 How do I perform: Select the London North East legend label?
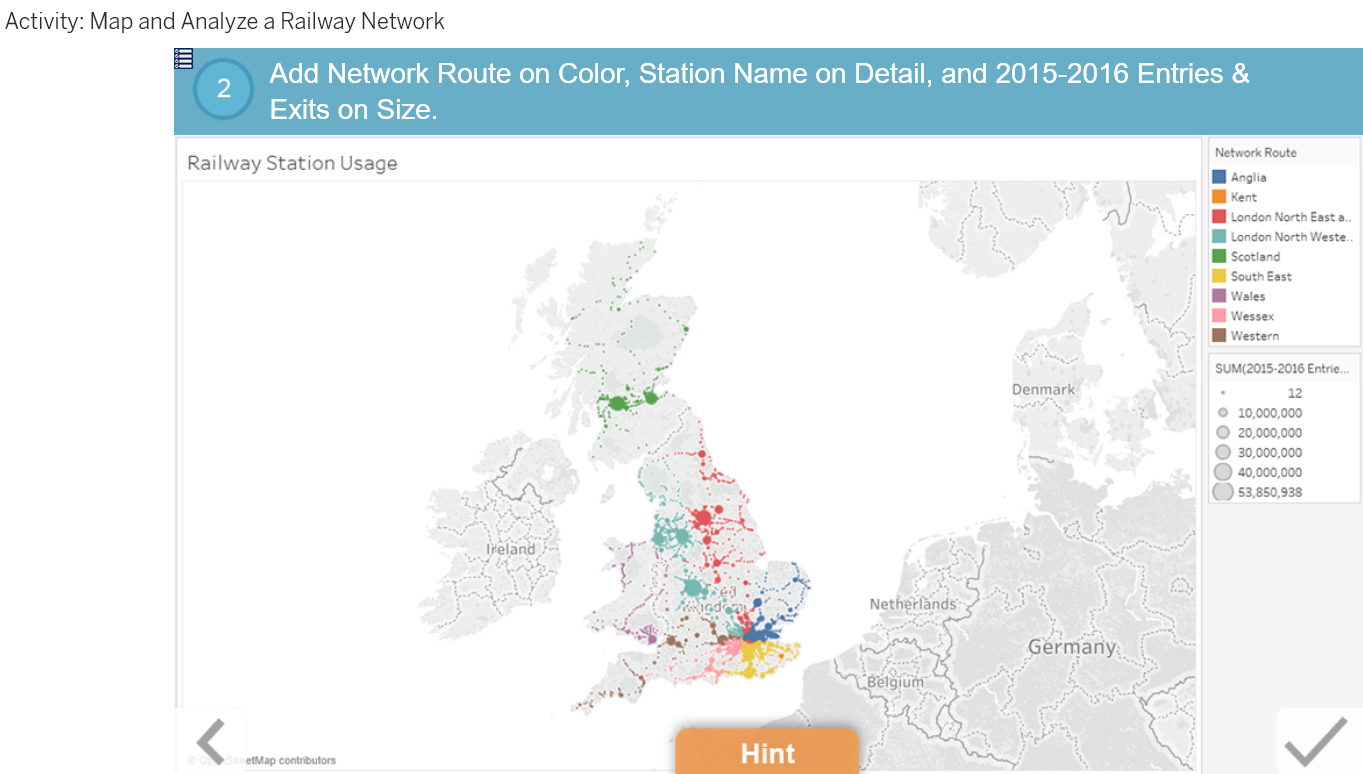pyautogui.click(x=1289, y=216)
